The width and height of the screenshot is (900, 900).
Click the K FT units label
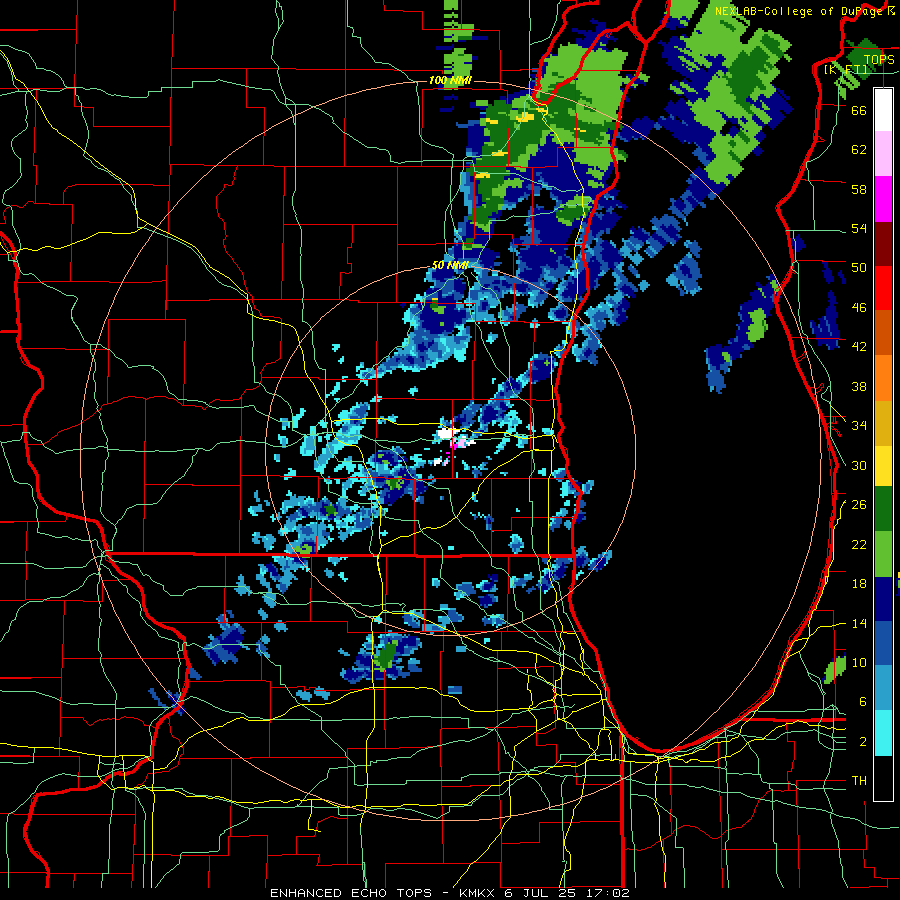coord(846,69)
